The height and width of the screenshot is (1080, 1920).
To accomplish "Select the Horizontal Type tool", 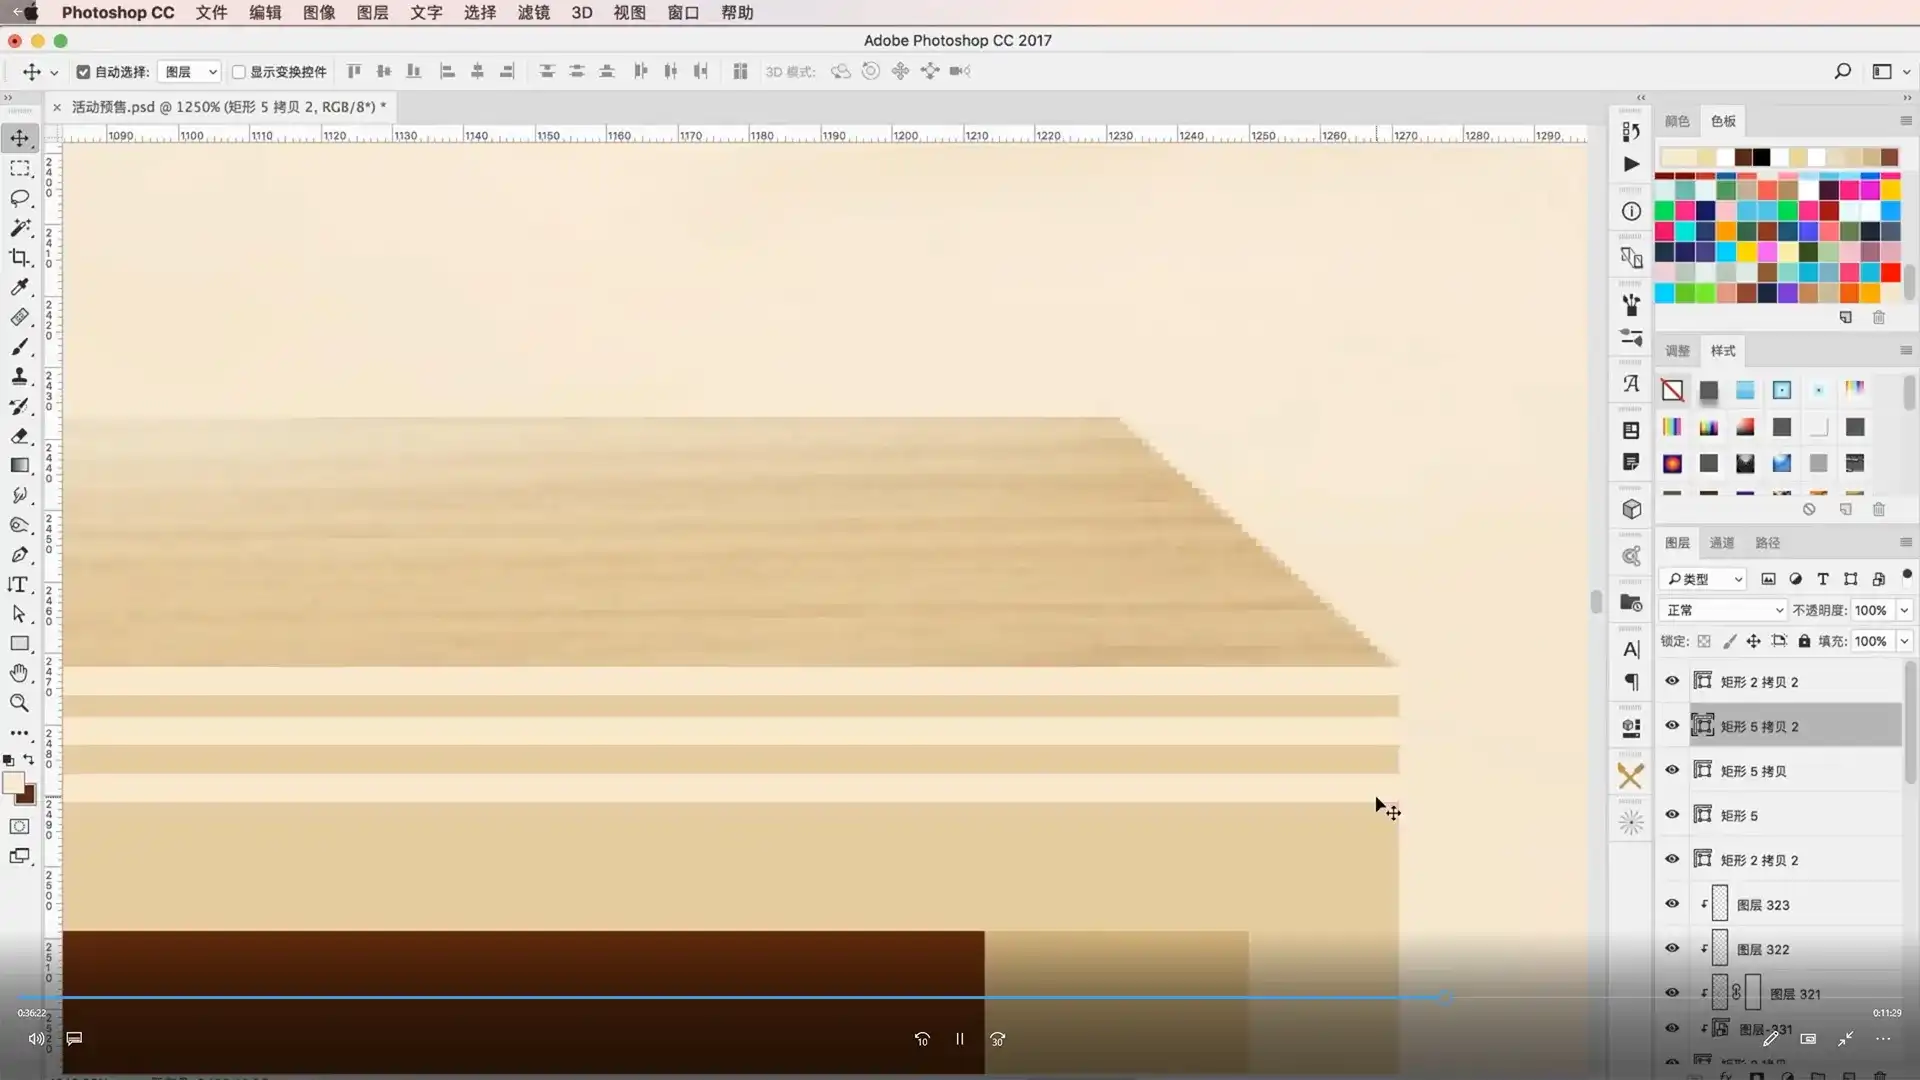I will coord(19,585).
